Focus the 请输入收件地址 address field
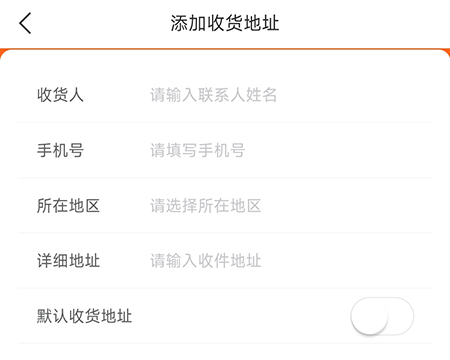Screen dimensions: 450x360 pos(205,261)
